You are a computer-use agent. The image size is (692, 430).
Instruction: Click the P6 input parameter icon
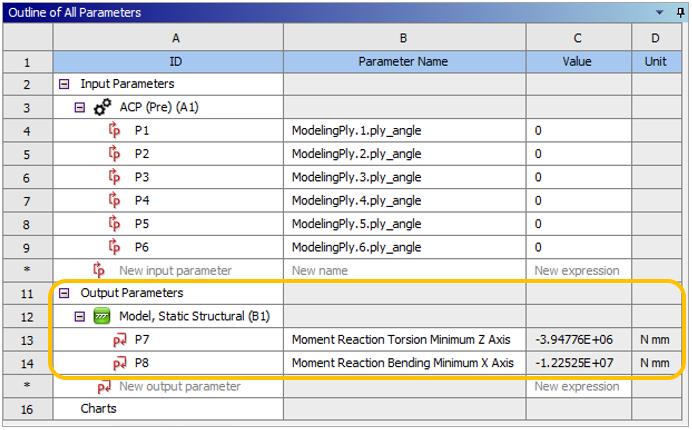point(113,247)
